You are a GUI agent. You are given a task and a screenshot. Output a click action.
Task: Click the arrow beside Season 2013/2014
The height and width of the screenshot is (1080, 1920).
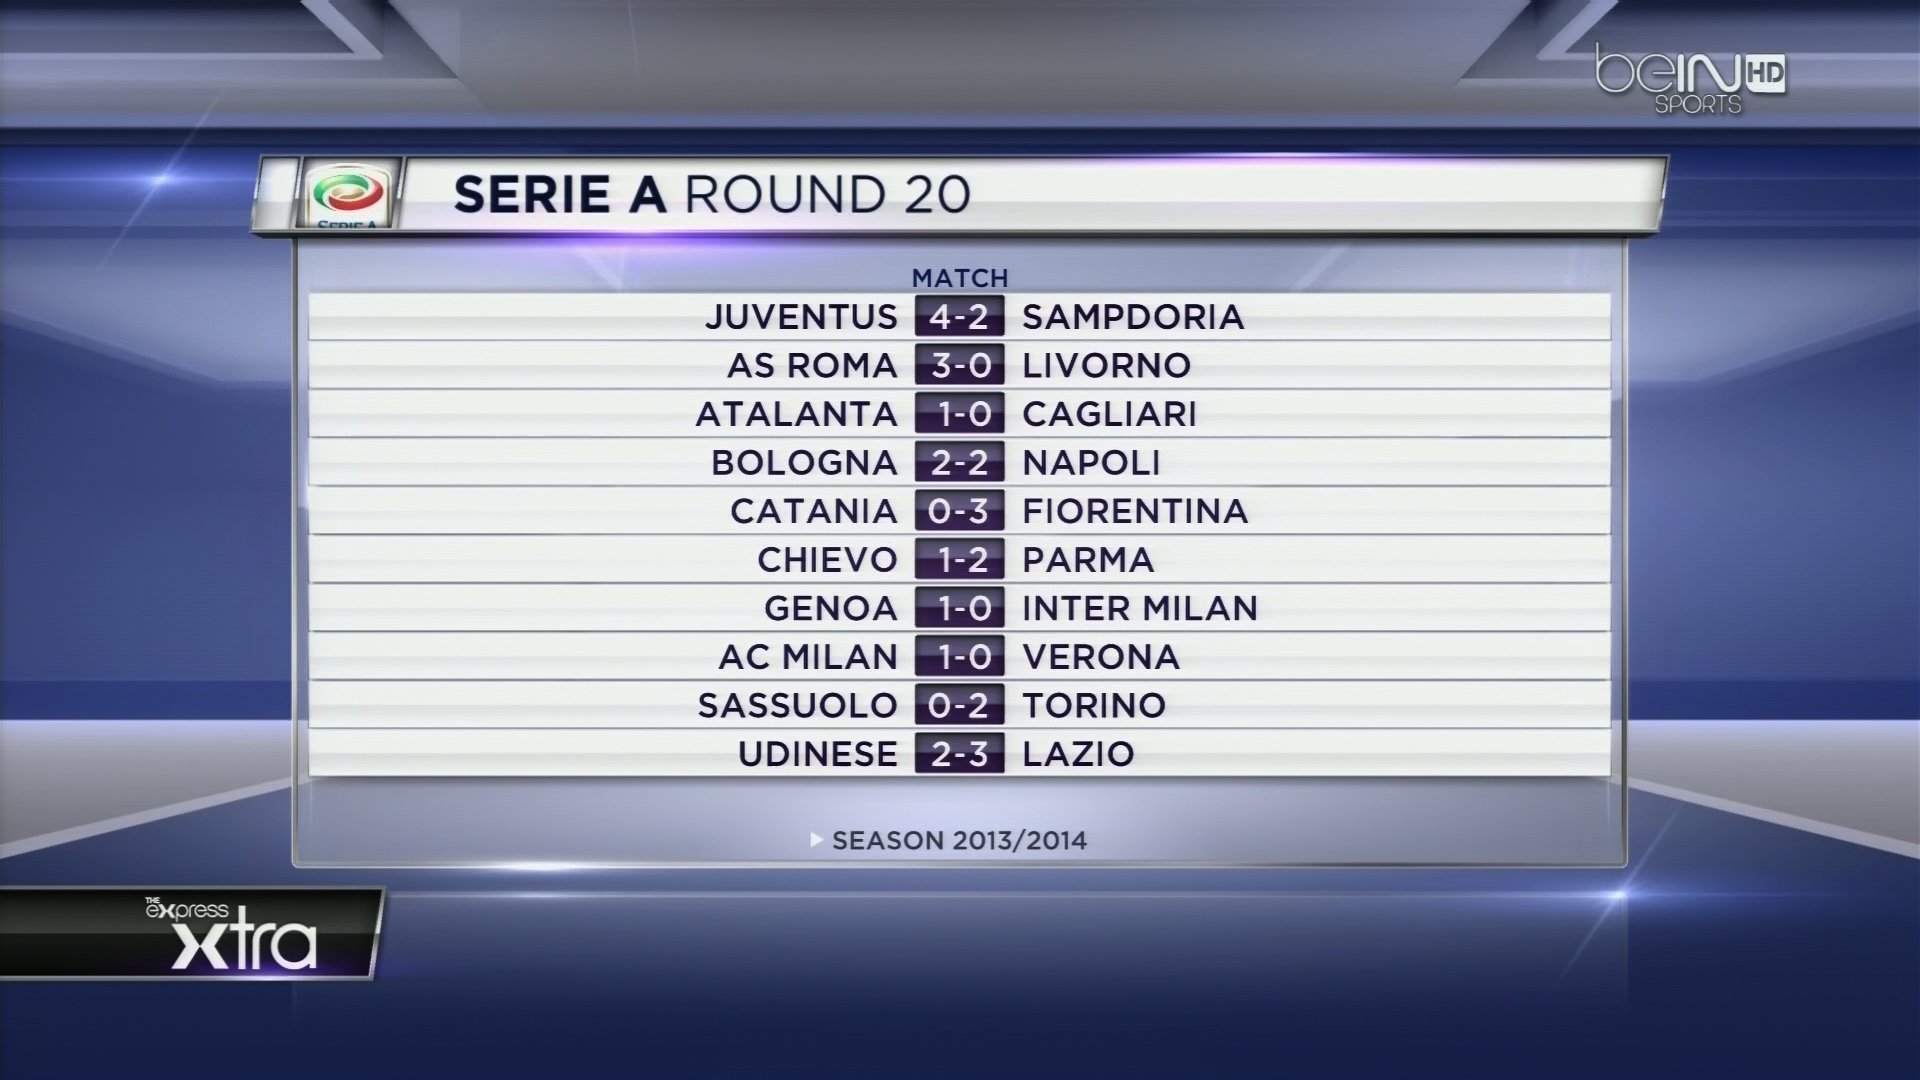tap(817, 840)
